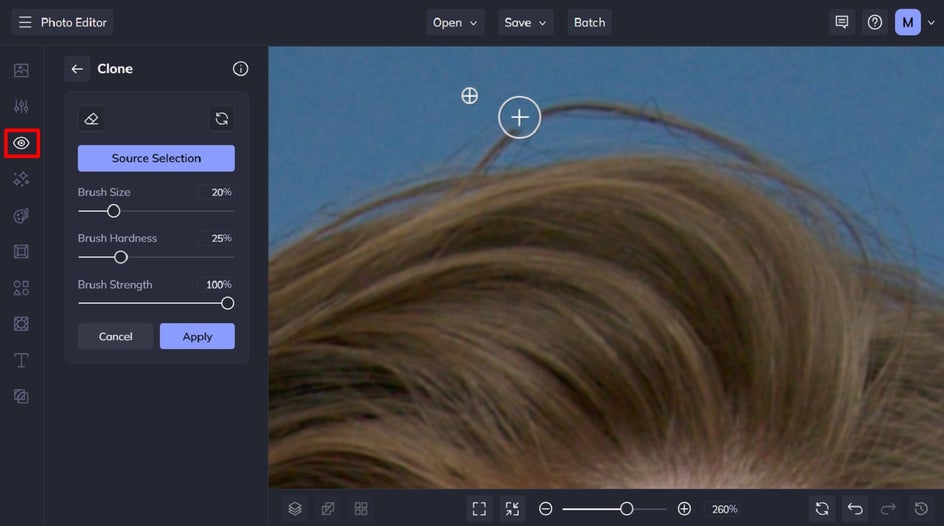Open the Artsy palette sidebar icon
The width and height of the screenshot is (944, 526).
21,215
